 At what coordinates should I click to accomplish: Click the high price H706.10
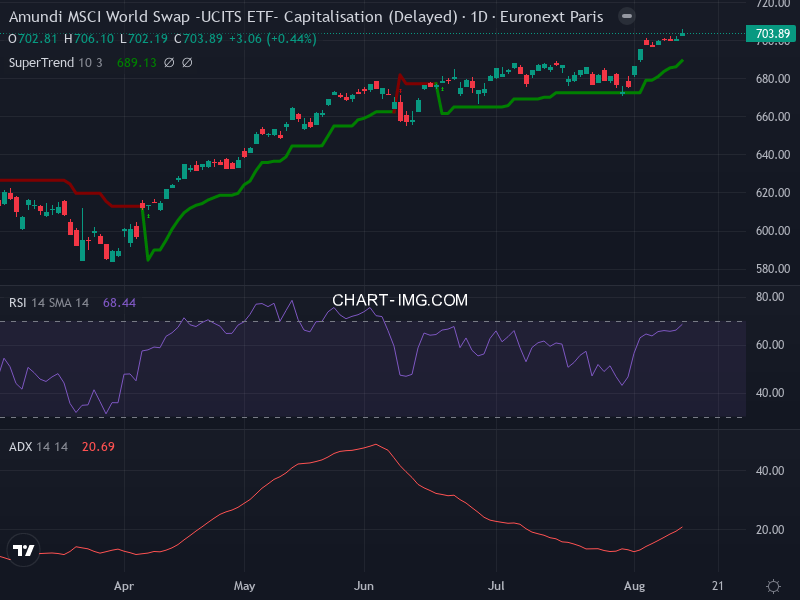click(89, 39)
